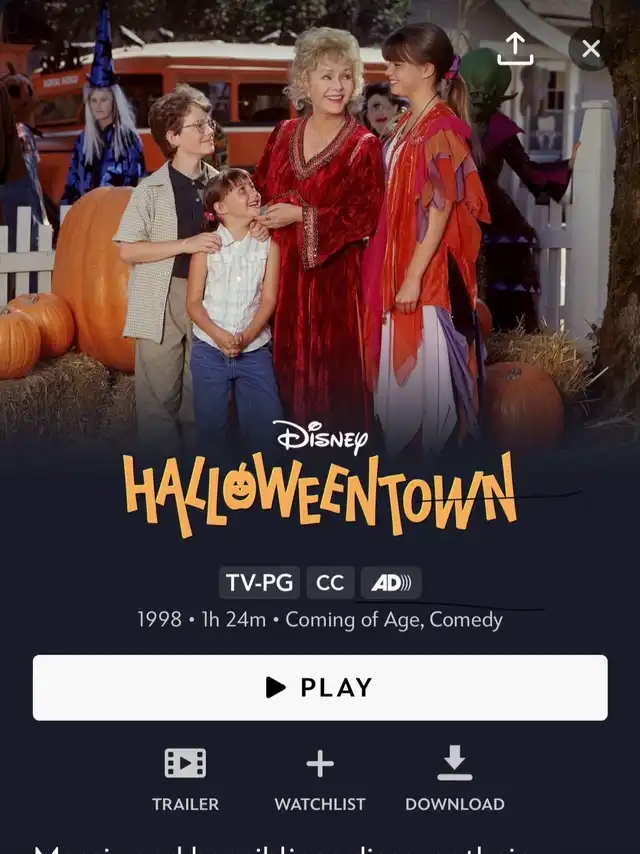
Task: Play the Halloweentown movie
Action: [x=320, y=687]
